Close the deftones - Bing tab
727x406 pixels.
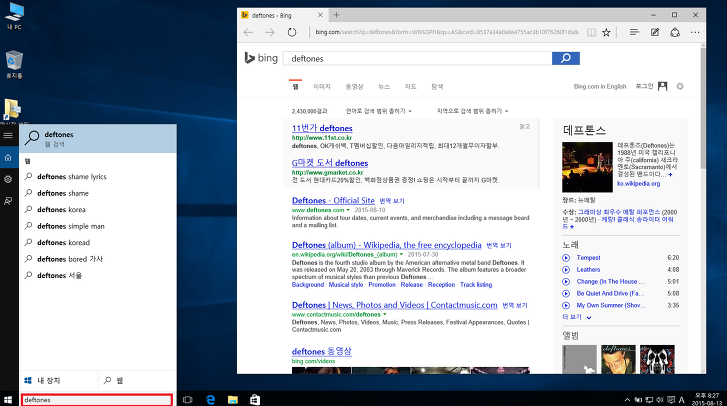tap(320, 15)
